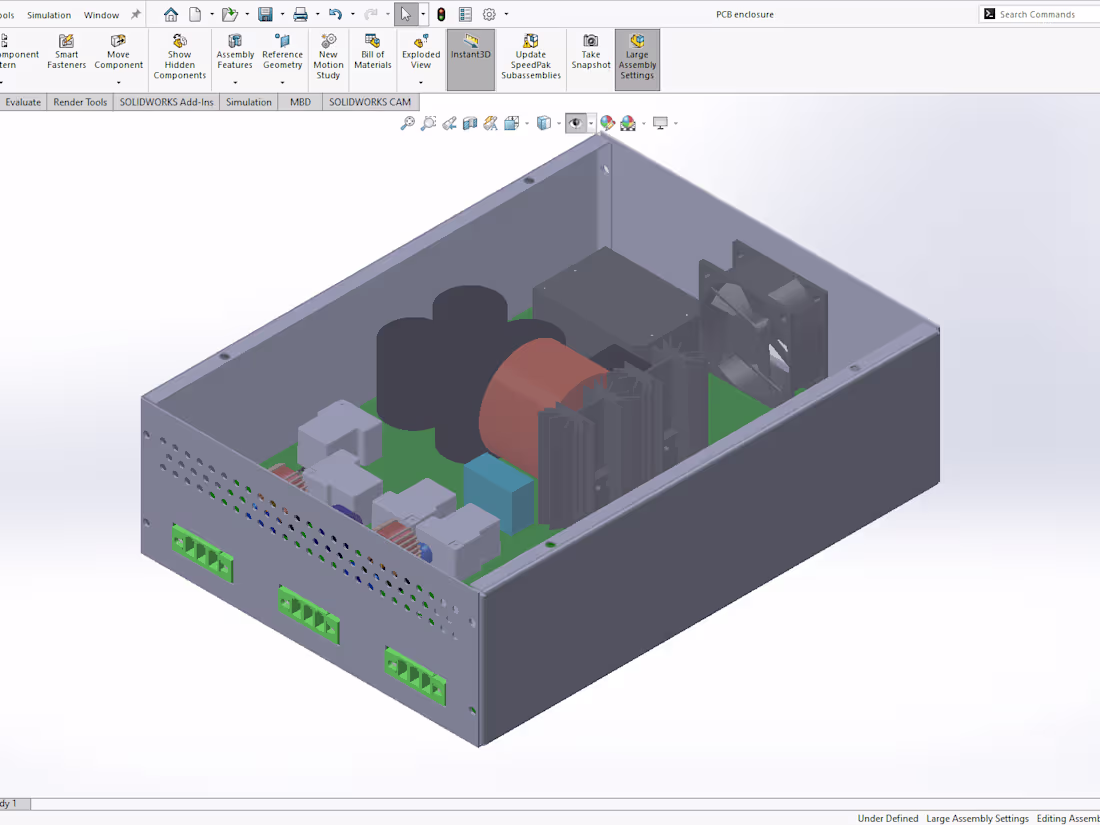Go to the Home welcome icon

(170, 14)
